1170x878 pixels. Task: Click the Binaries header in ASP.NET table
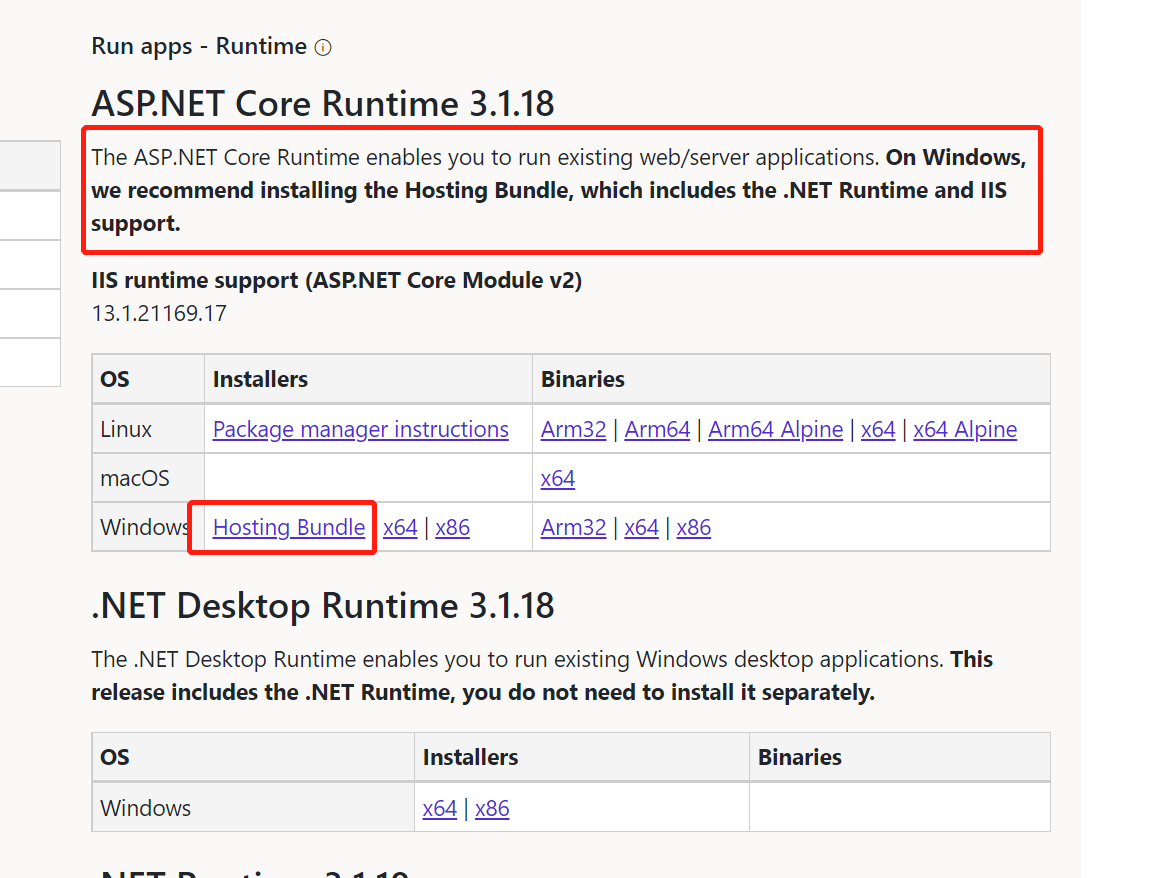pos(791,379)
